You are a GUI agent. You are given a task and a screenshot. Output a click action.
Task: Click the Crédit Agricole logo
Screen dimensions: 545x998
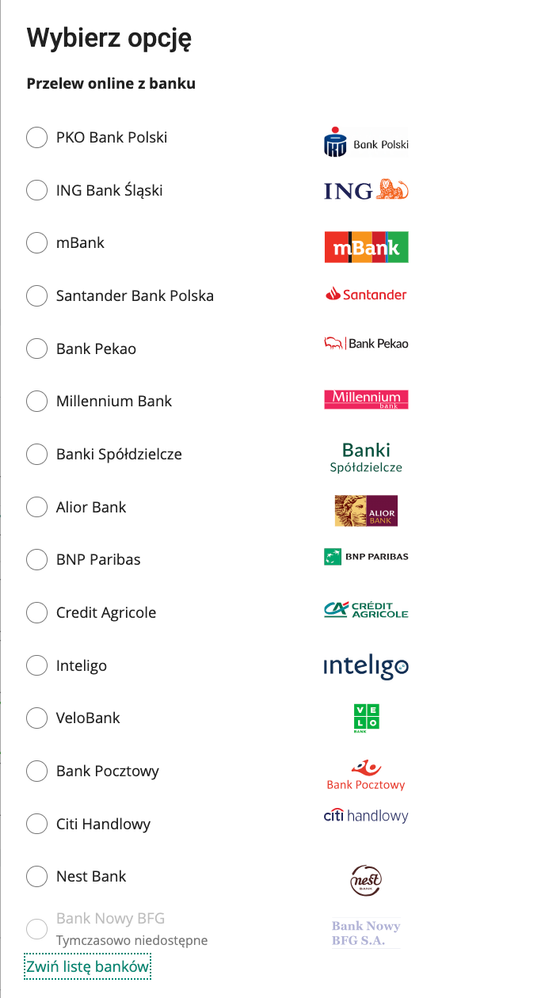[x=366, y=610]
